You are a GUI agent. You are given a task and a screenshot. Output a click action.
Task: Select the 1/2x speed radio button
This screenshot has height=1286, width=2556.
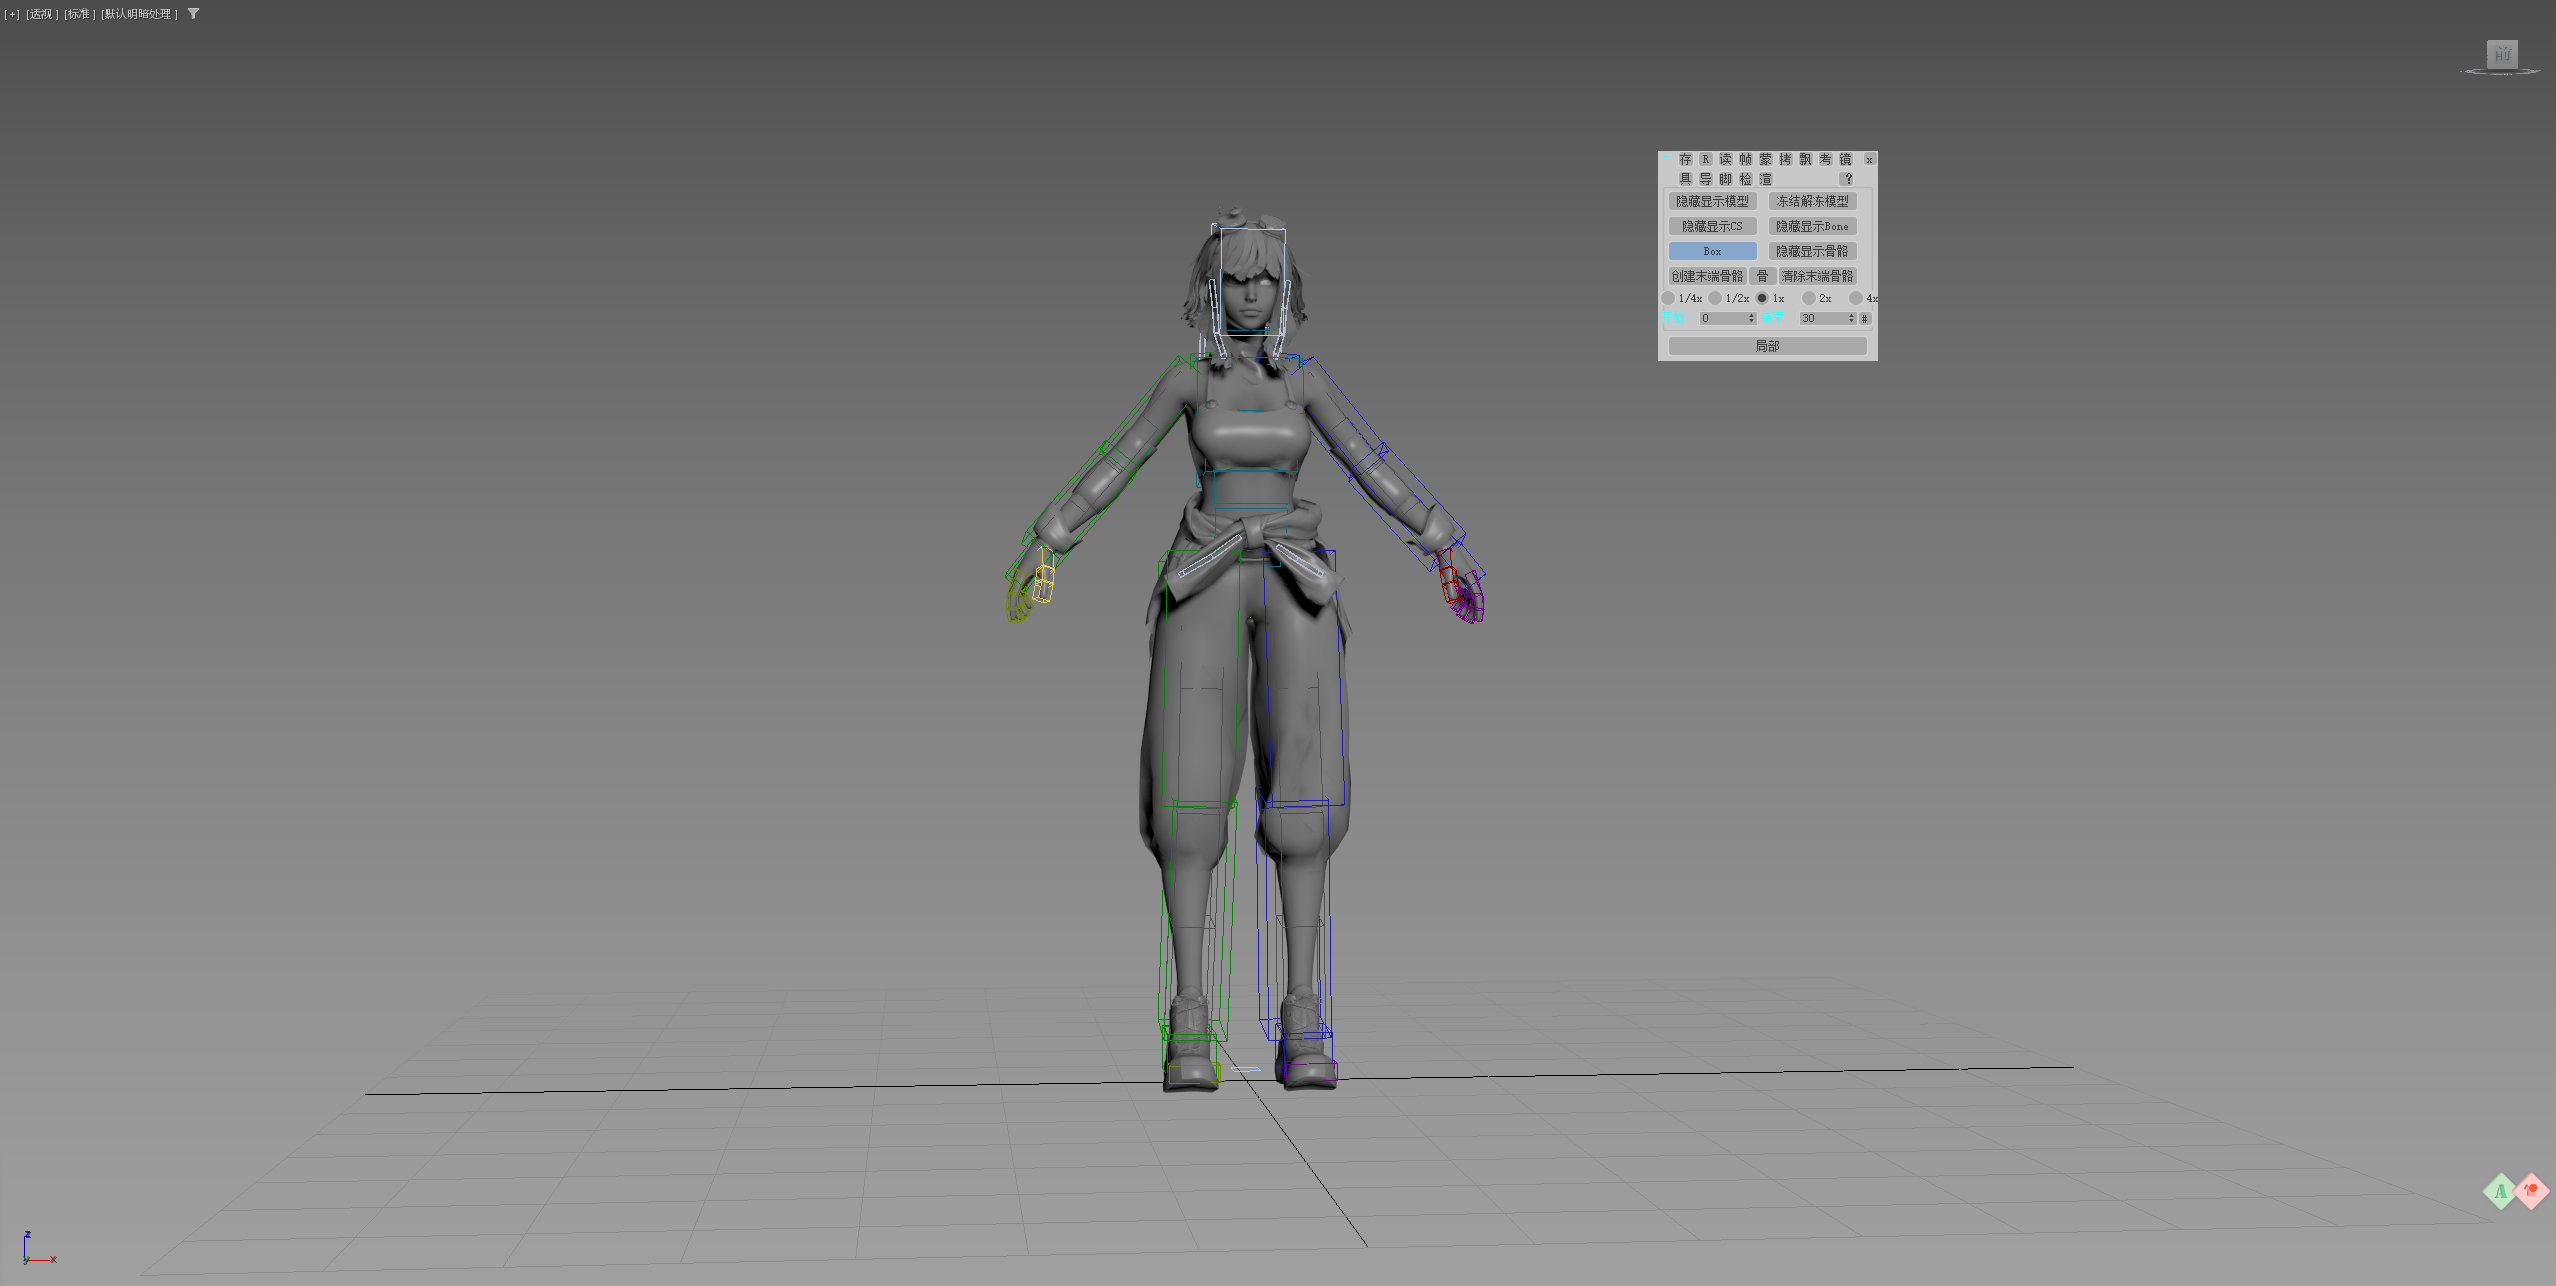1715,298
